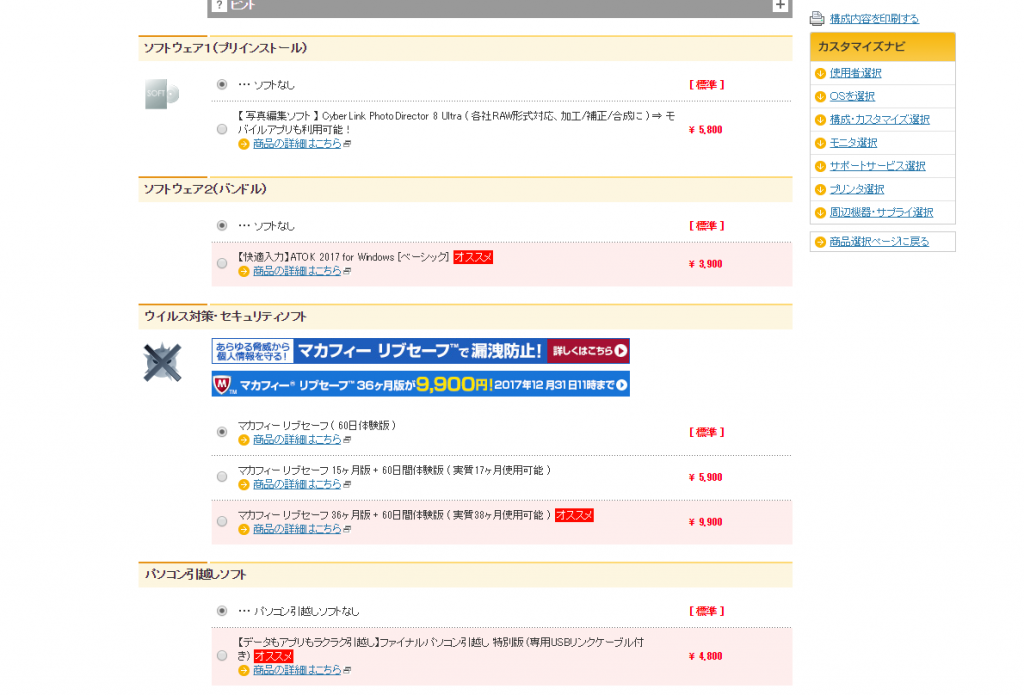Open the 構成内容を印刷する link
This screenshot has height=695, width=1024.
pyautogui.click(x=874, y=19)
